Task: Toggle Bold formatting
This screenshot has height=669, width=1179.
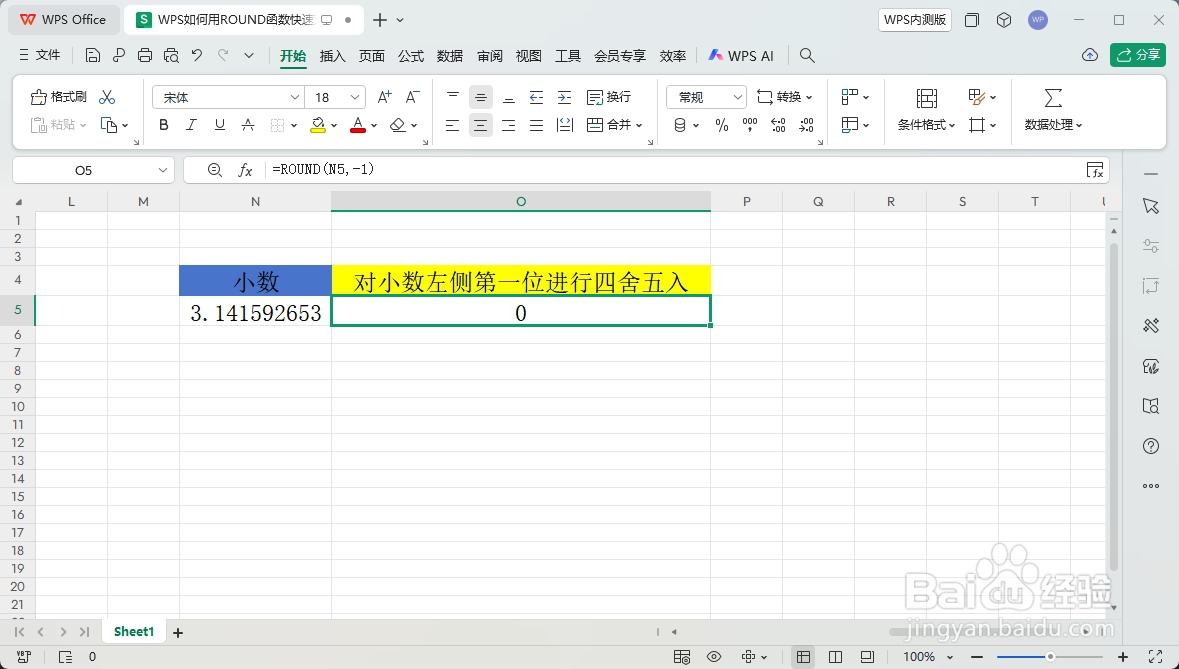Action: (x=164, y=125)
